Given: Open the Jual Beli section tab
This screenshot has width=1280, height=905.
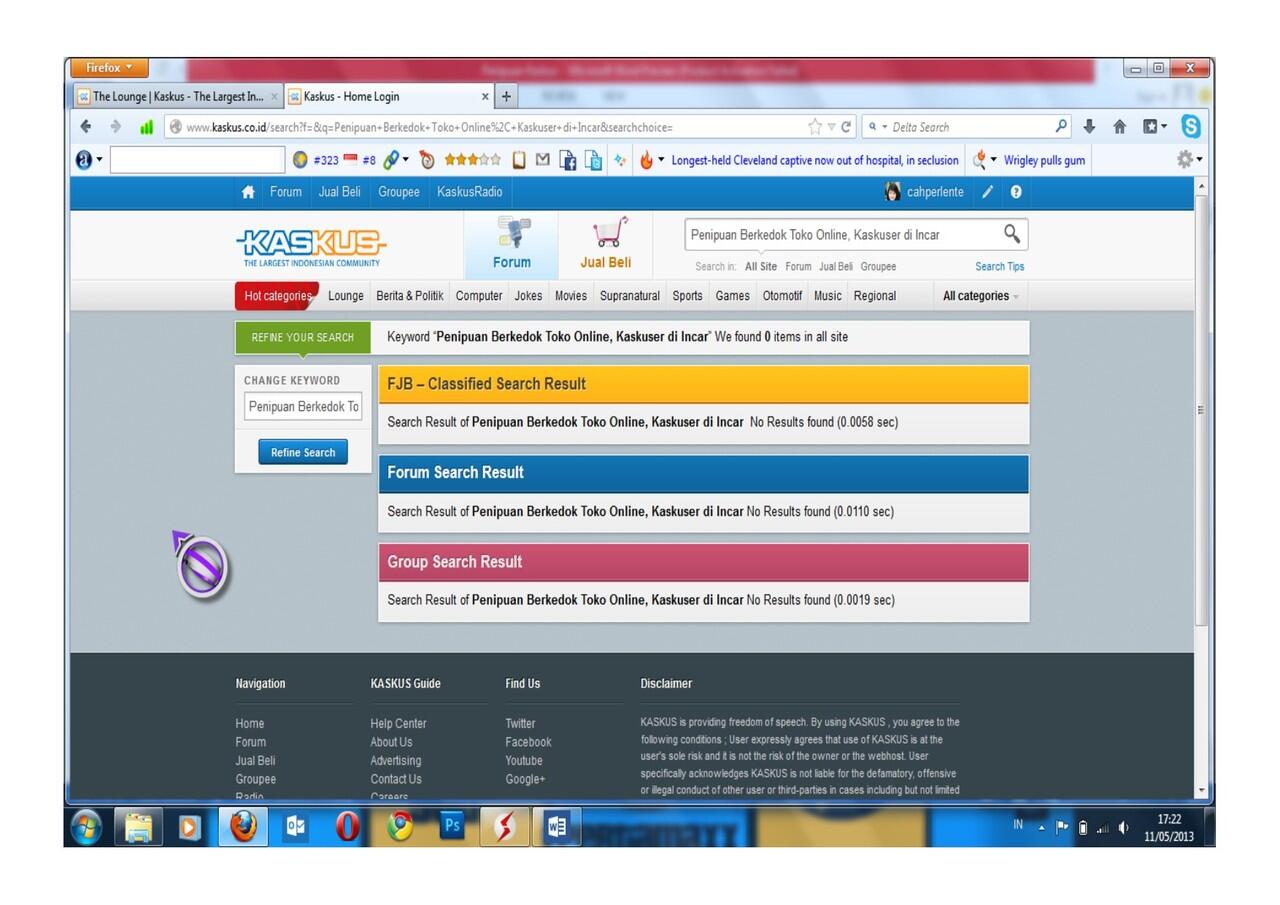Looking at the screenshot, I should tap(606, 245).
